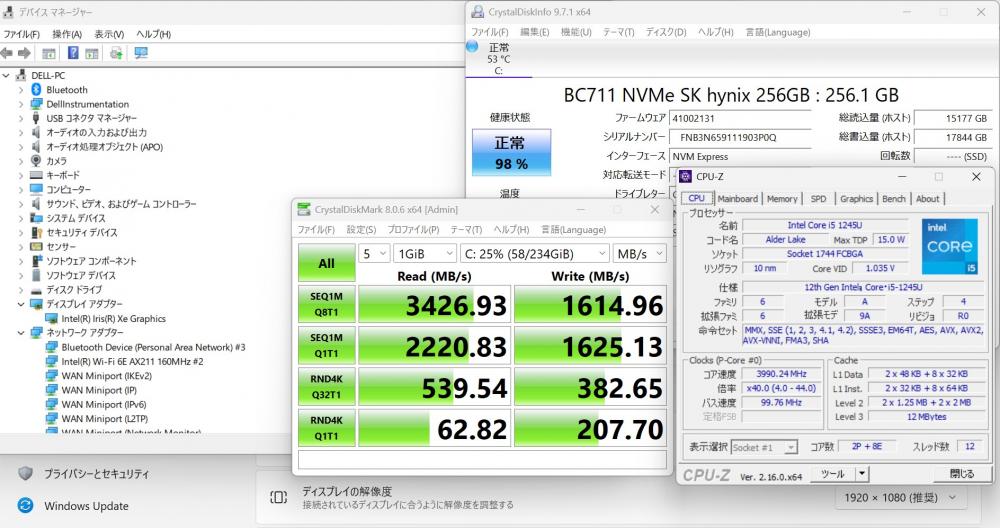
Task: Run the SEQ1M Q1T1 test
Action: tap(327, 346)
